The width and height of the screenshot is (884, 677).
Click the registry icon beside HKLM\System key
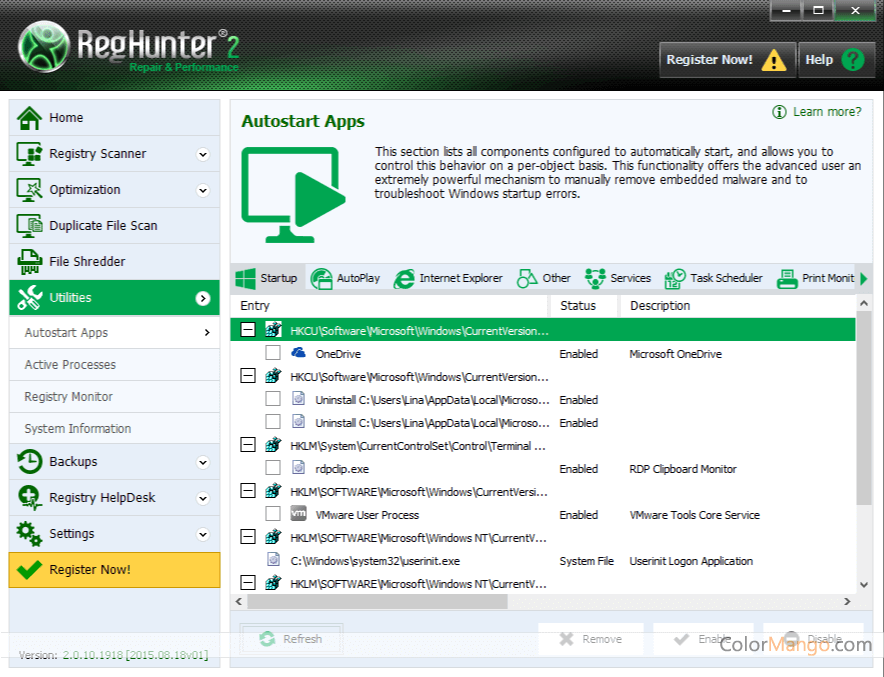click(x=273, y=445)
